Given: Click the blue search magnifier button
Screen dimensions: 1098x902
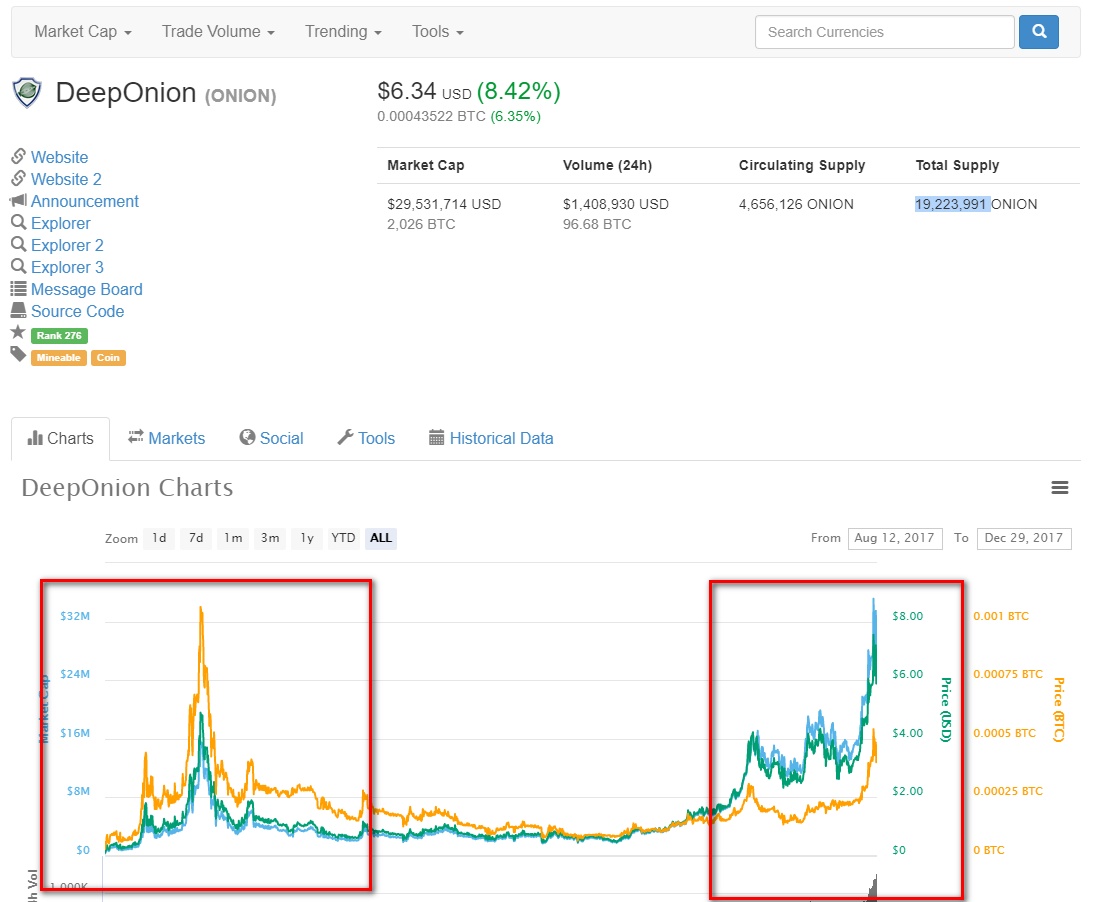Looking at the screenshot, I should coord(1038,32).
